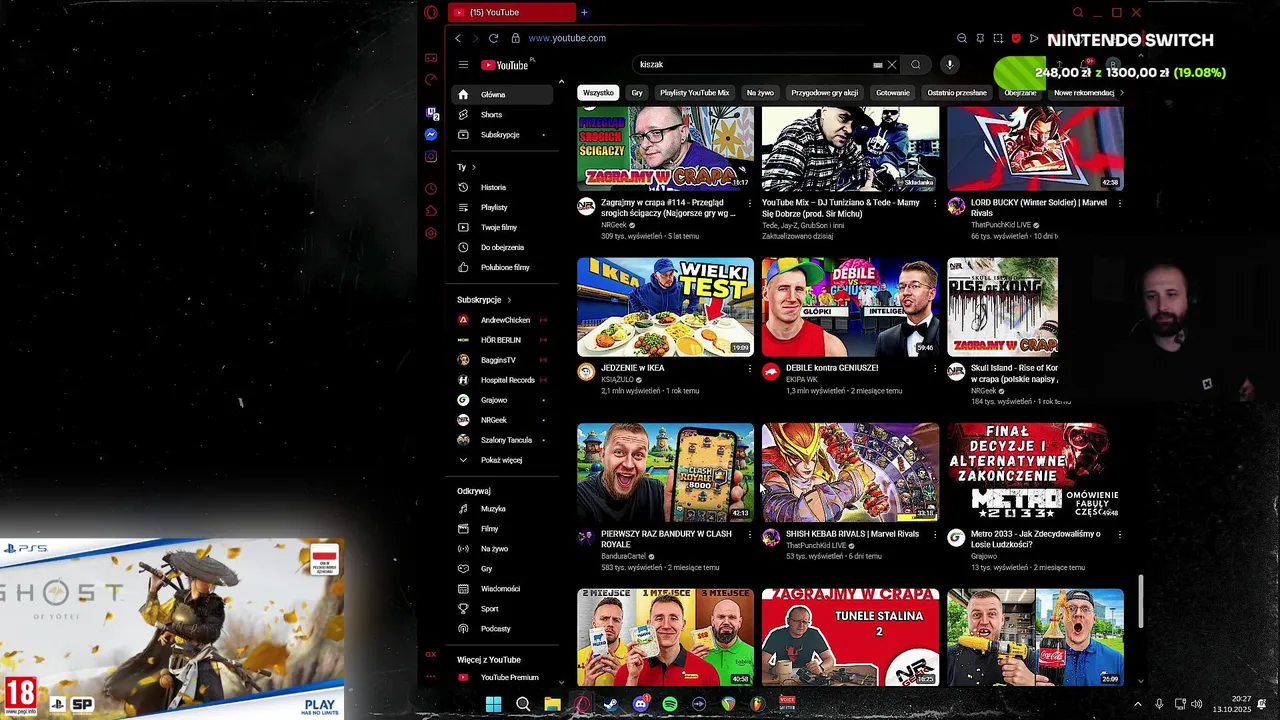The height and width of the screenshot is (720, 1280).
Task: Open tab search magnifier in title bar
Action: point(1078,12)
